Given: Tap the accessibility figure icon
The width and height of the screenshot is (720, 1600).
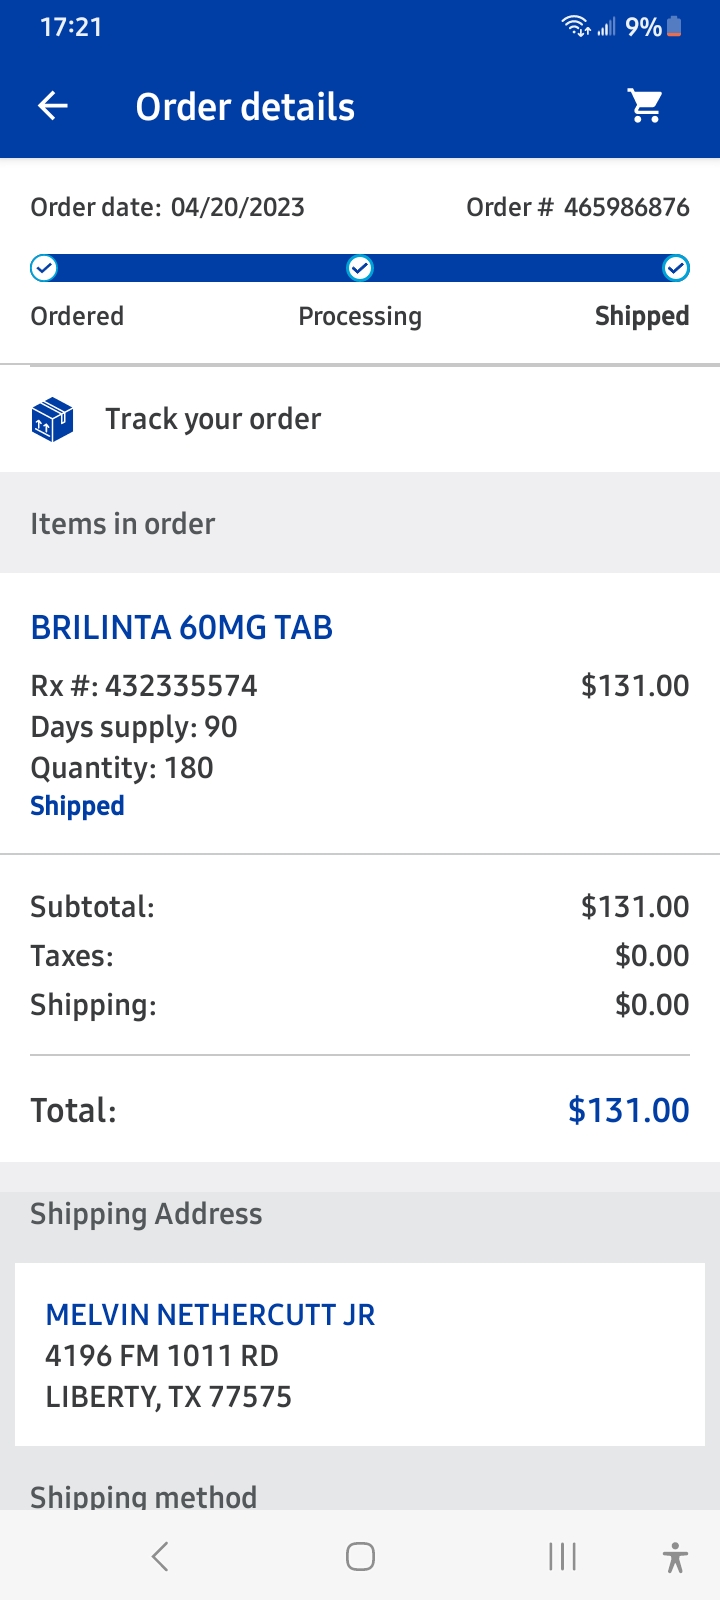Looking at the screenshot, I should [x=675, y=1557].
